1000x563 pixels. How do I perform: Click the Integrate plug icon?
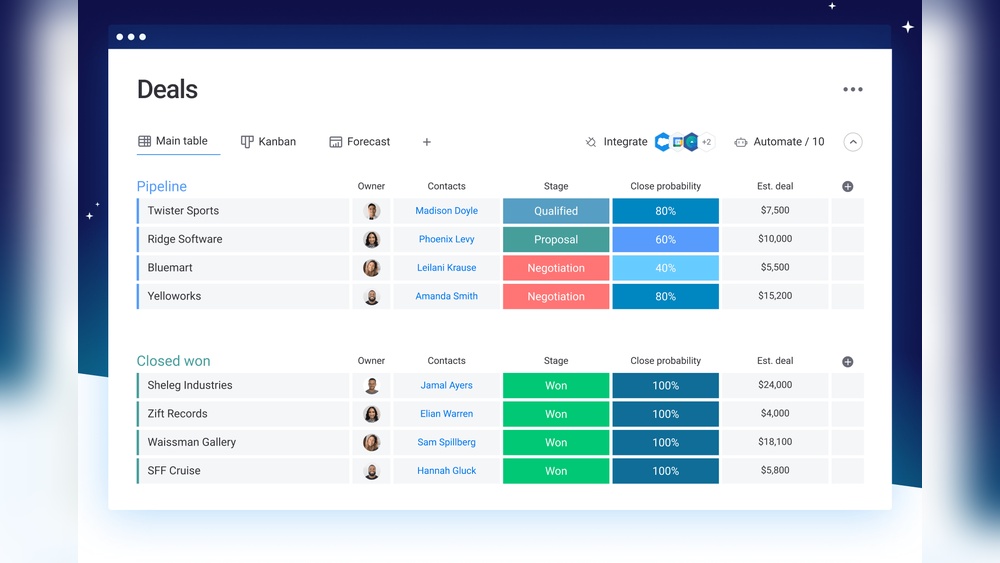591,142
